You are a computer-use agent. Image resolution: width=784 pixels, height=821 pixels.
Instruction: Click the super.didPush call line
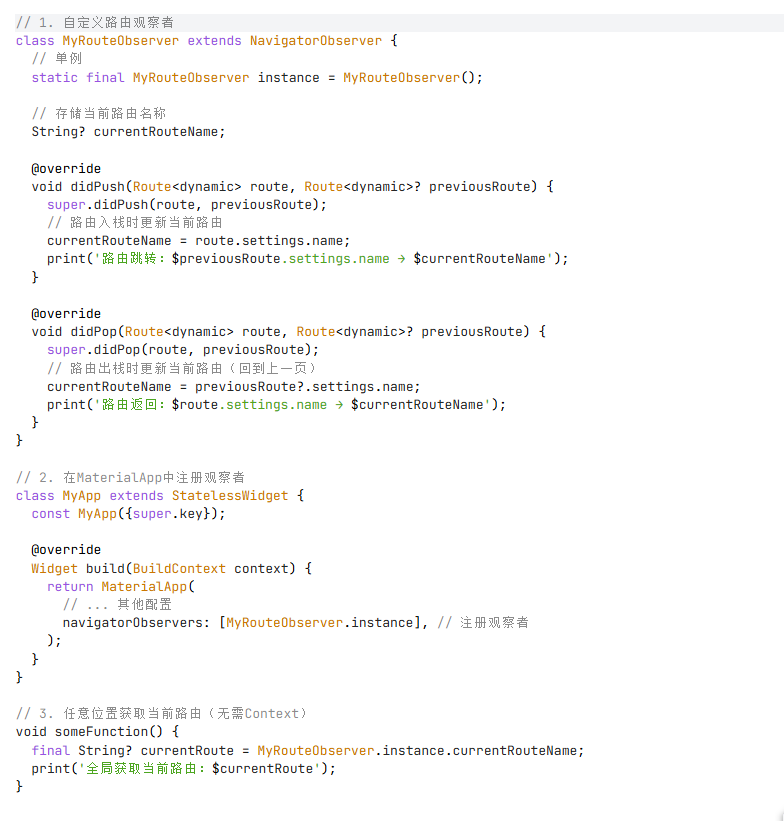187,204
